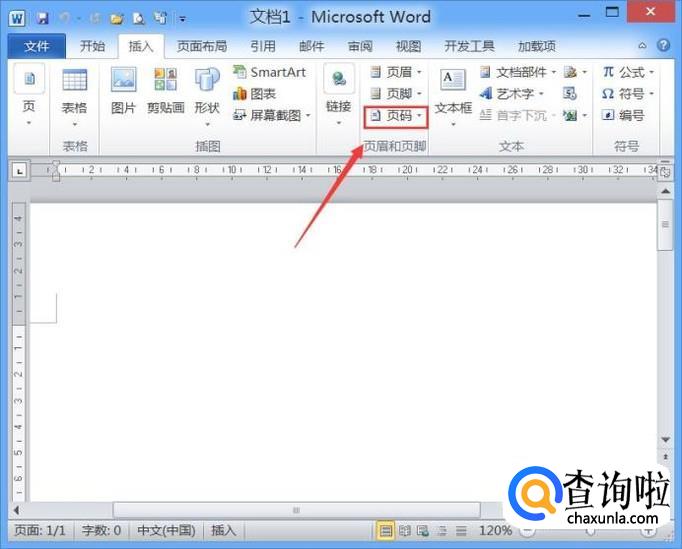Click the previous page double-arrow button
The height and width of the screenshot is (549, 682).
point(665,457)
